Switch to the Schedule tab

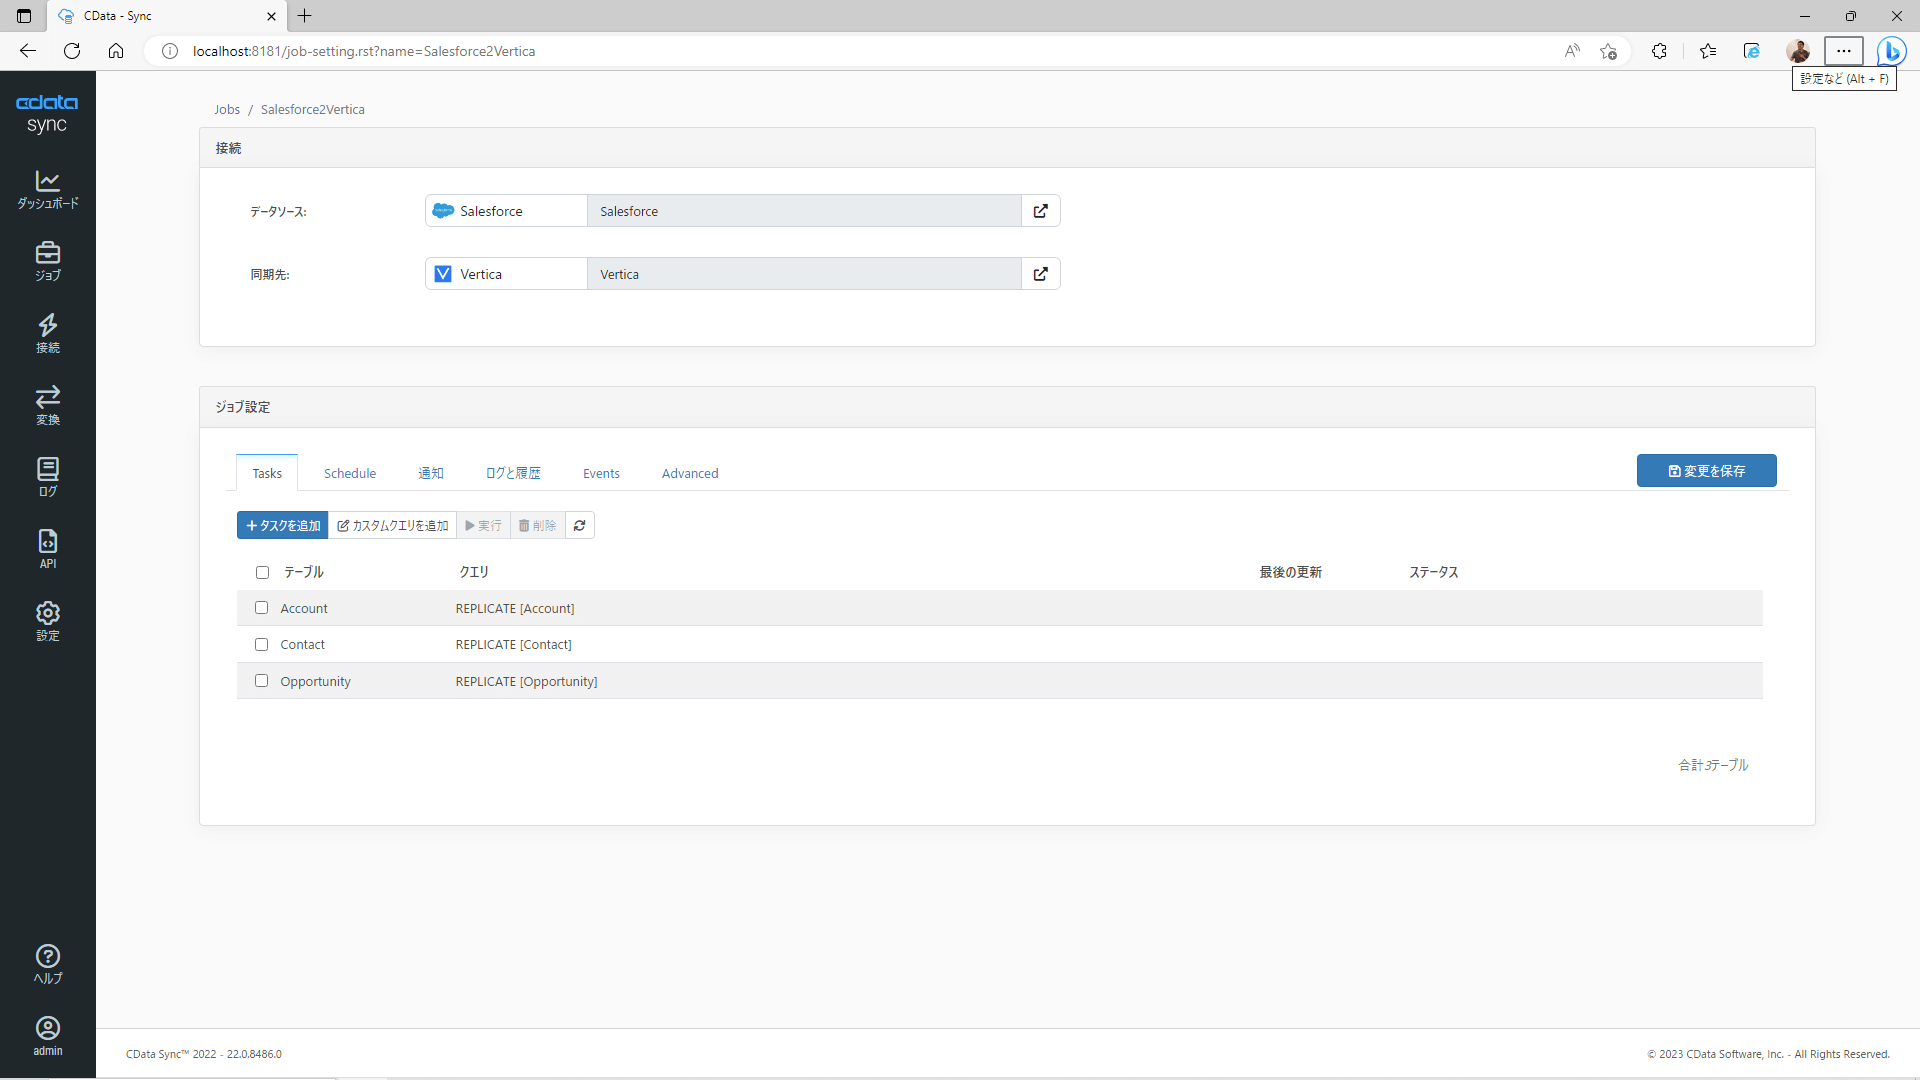tap(350, 473)
